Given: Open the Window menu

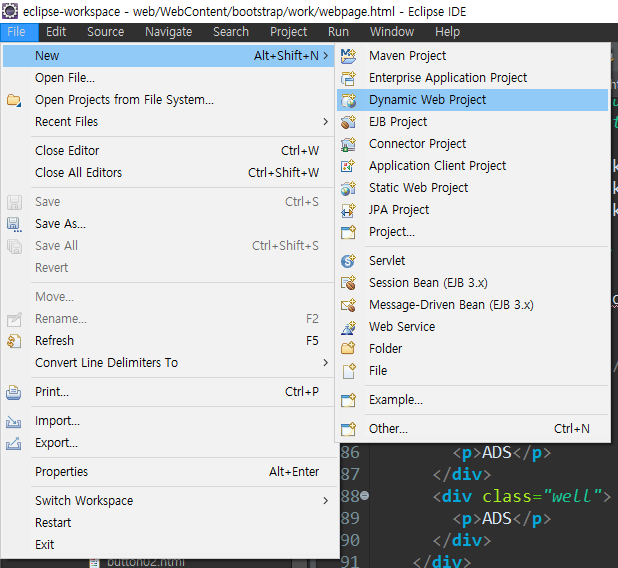Looking at the screenshot, I should tap(392, 32).
